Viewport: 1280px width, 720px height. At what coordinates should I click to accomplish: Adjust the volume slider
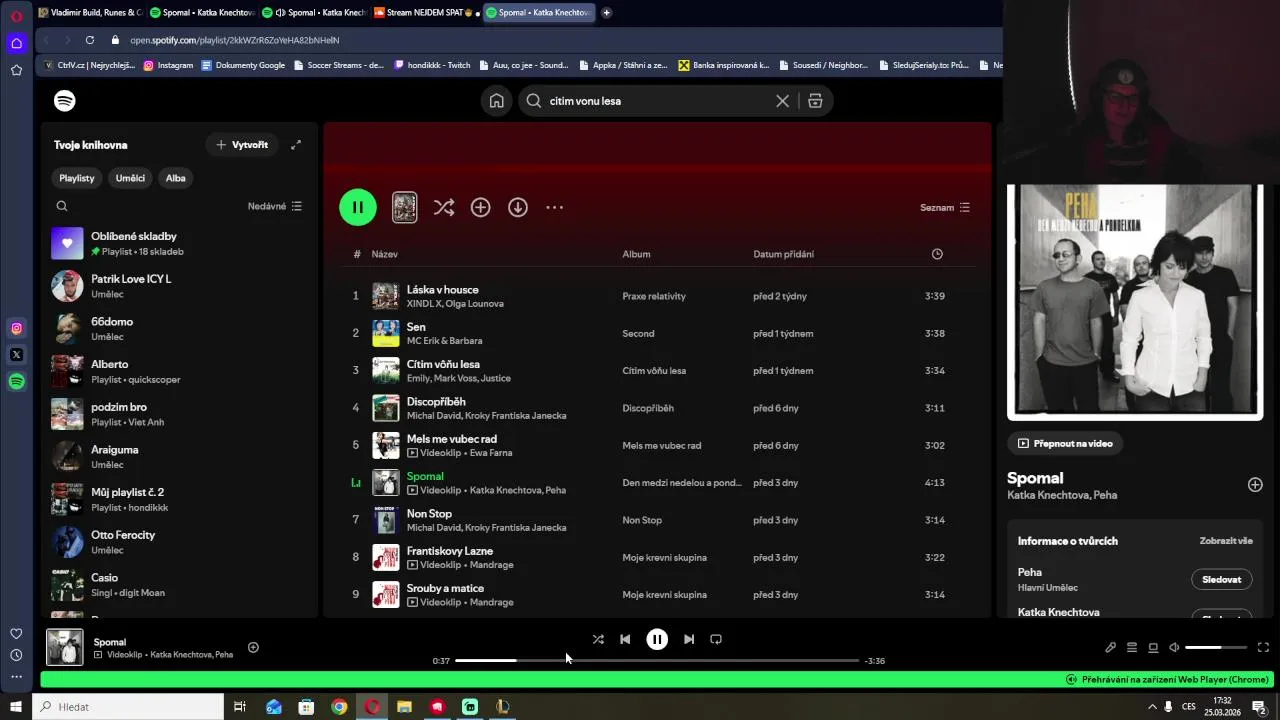point(1216,647)
